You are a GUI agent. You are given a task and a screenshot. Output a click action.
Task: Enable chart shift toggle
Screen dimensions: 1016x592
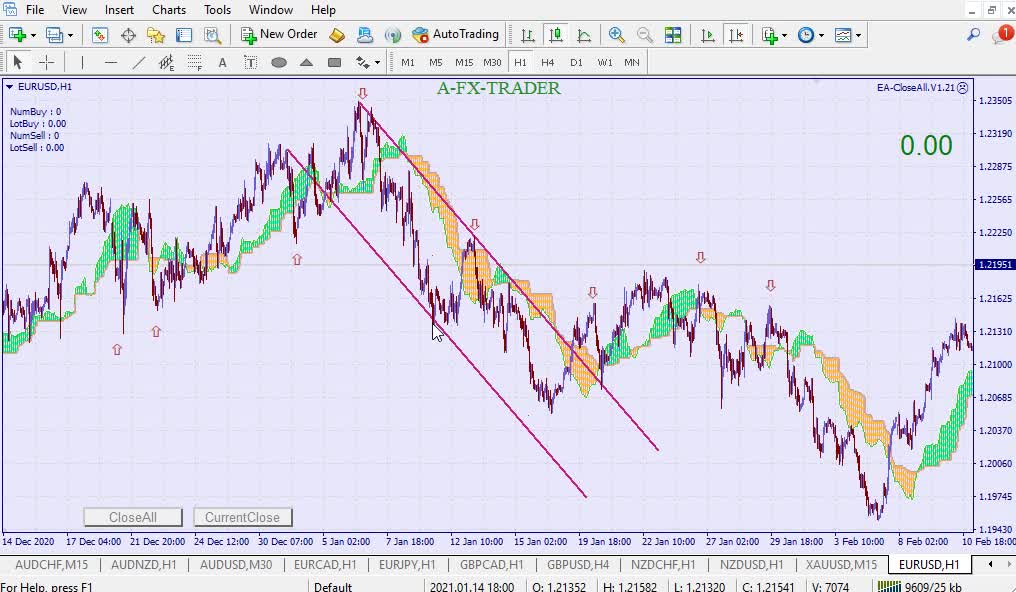point(736,35)
